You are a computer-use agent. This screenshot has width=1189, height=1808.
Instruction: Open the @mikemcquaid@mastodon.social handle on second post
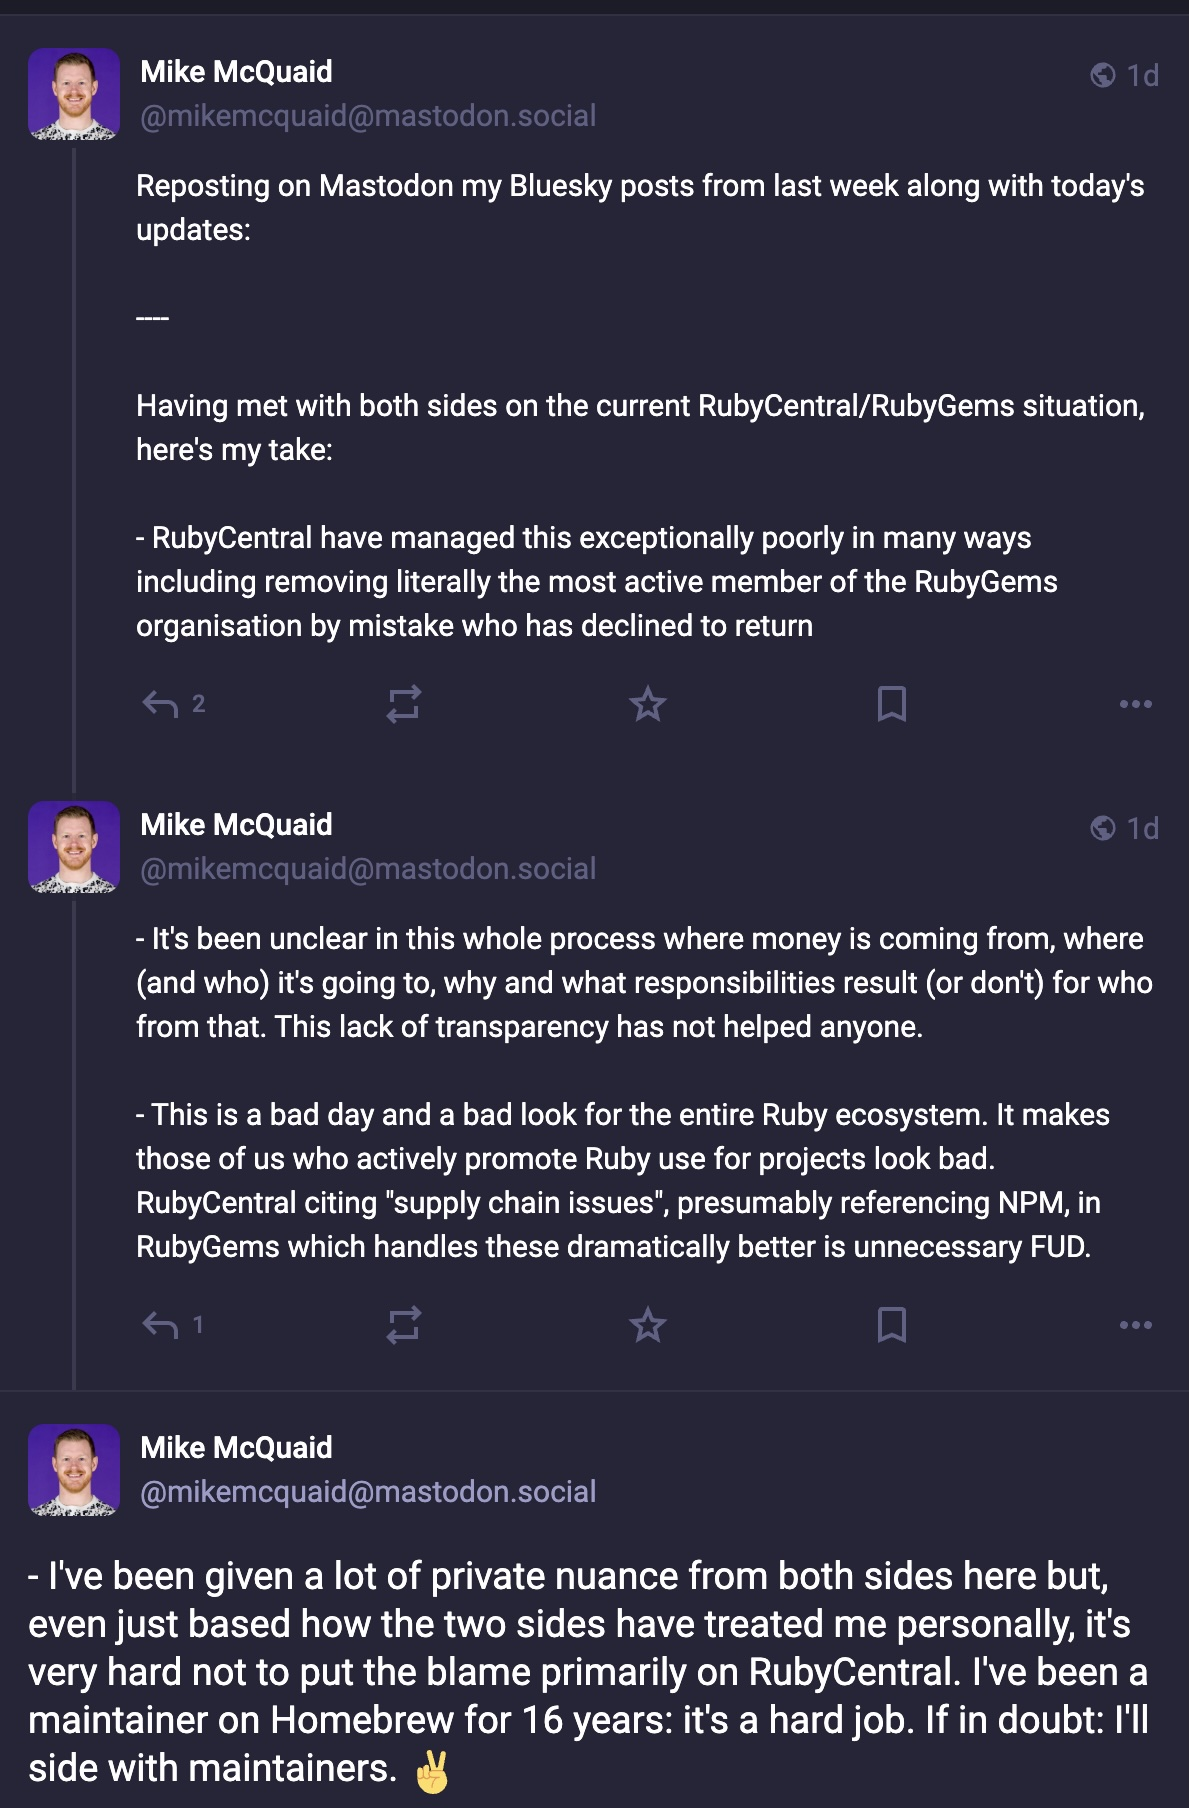point(368,869)
